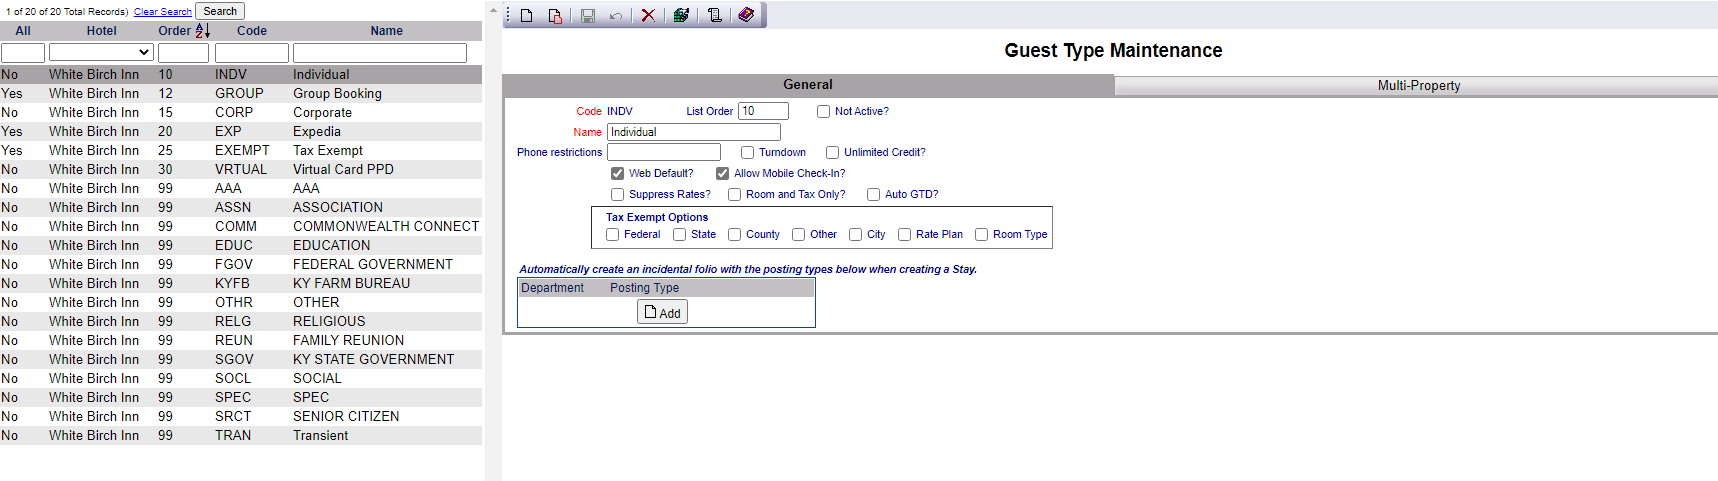This screenshot has width=1718, height=481.
Task: Click the Search button
Action: coord(220,12)
